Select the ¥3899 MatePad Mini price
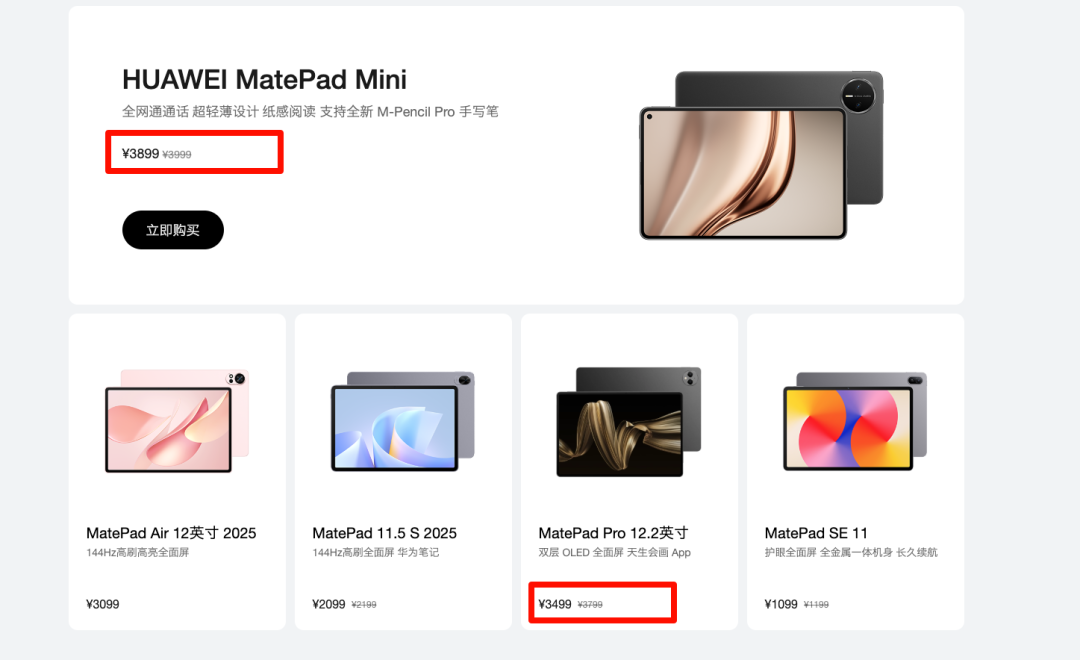The width and height of the screenshot is (1080, 660). coord(141,154)
